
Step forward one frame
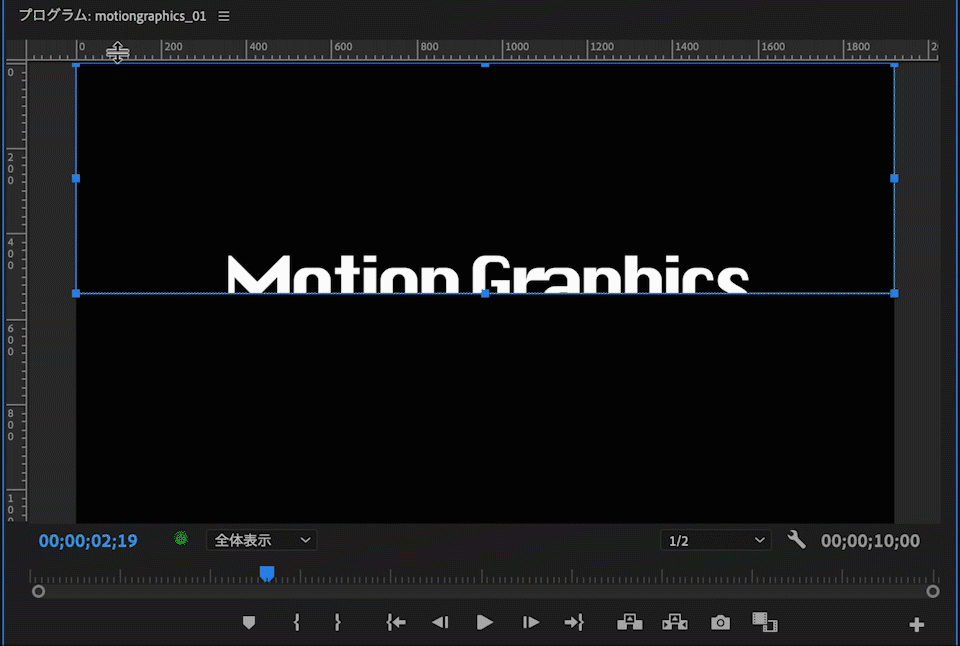pos(530,623)
